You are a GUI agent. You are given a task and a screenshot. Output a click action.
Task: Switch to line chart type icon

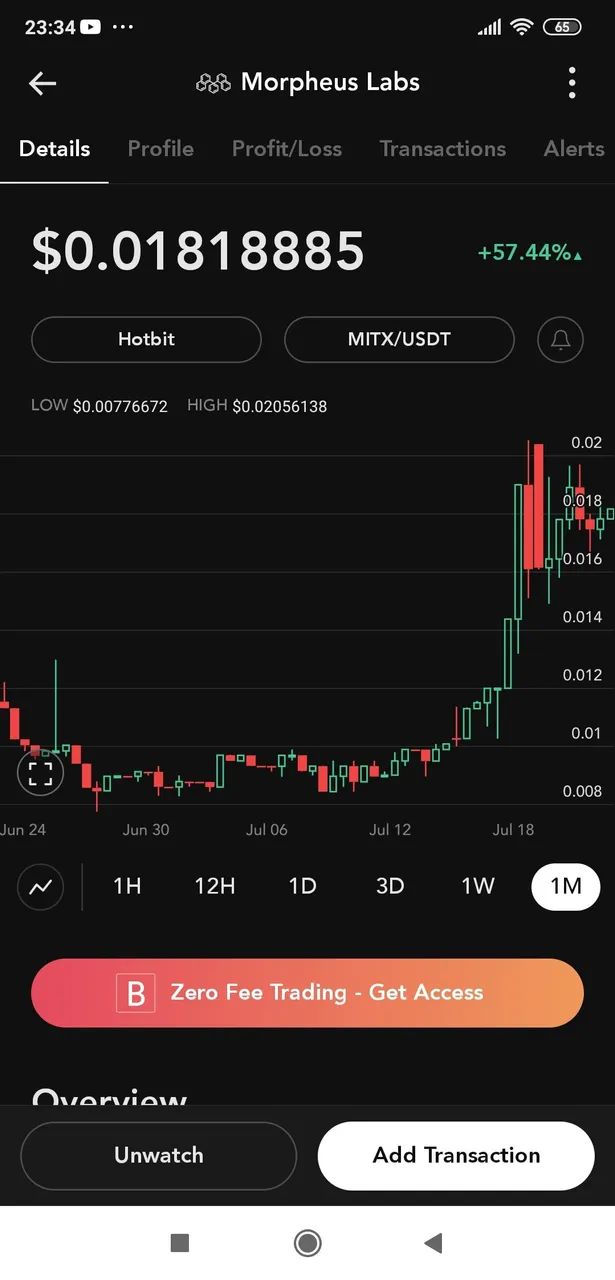tap(41, 886)
